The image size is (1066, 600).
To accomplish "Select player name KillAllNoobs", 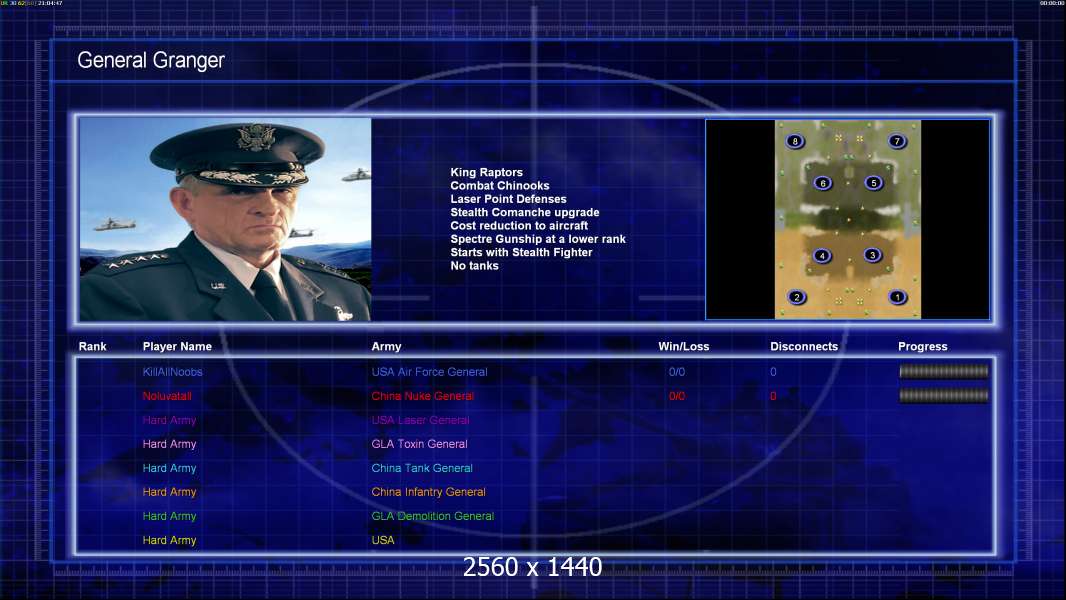I will [173, 372].
